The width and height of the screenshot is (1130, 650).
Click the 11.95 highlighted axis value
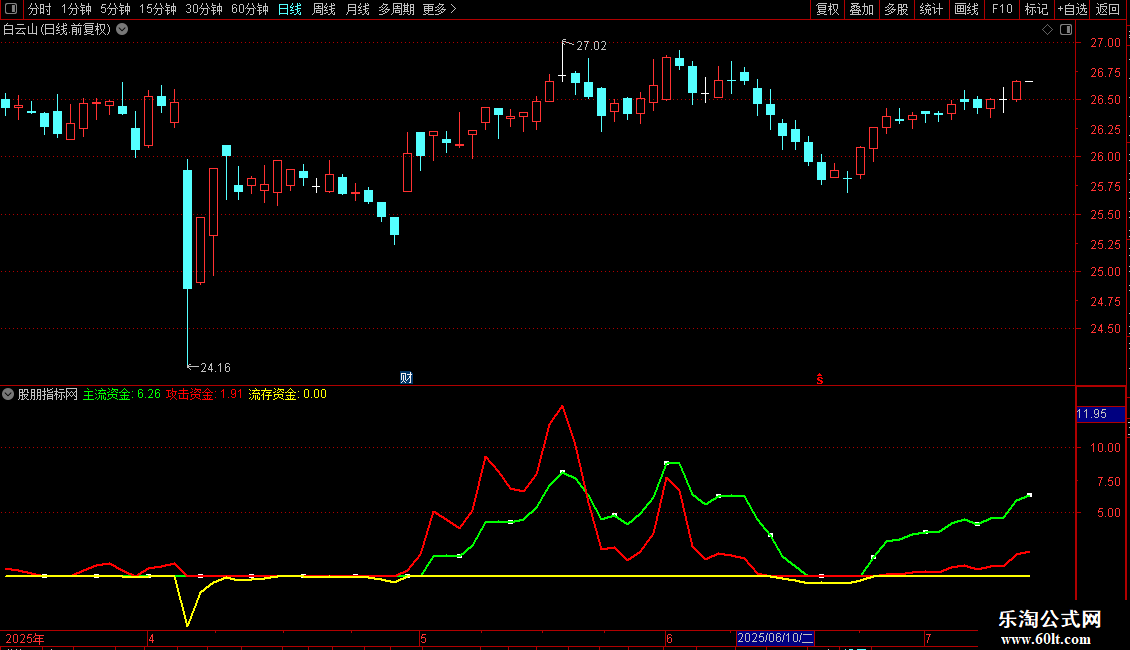[x=1100, y=414]
